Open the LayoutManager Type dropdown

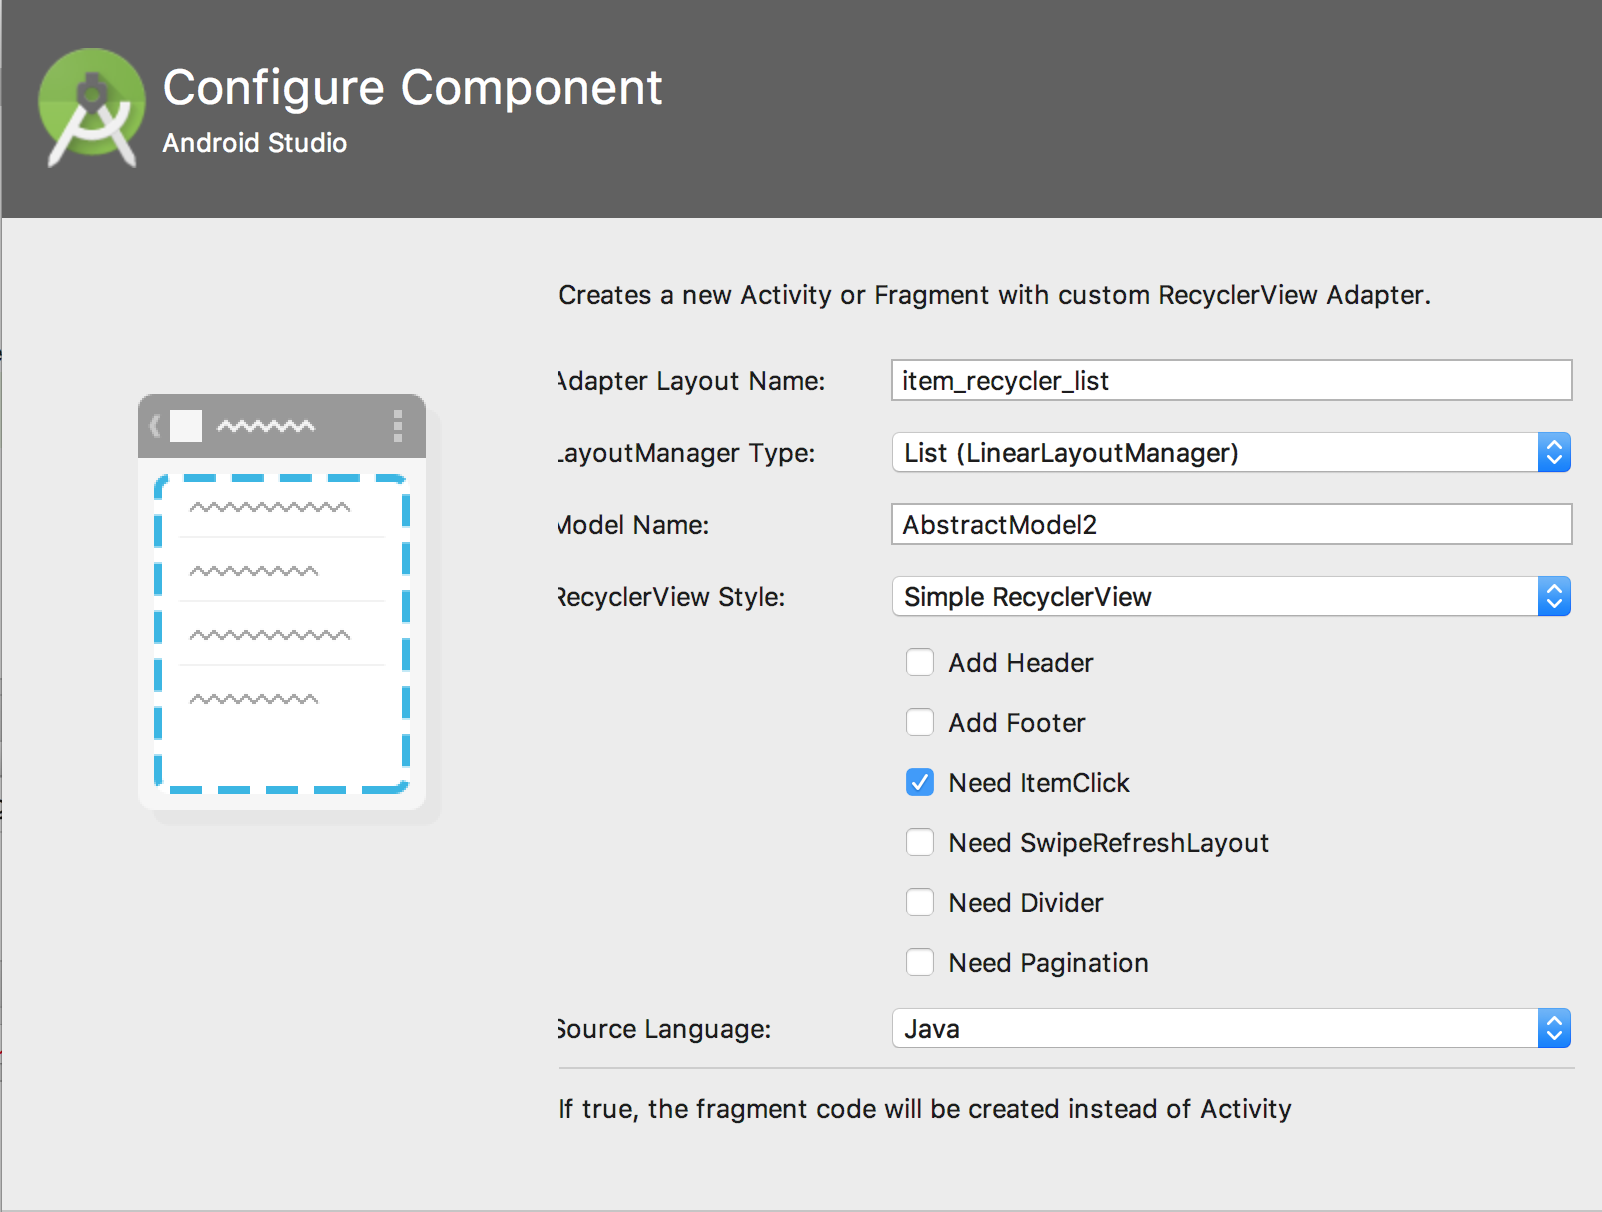pyautogui.click(x=1231, y=453)
